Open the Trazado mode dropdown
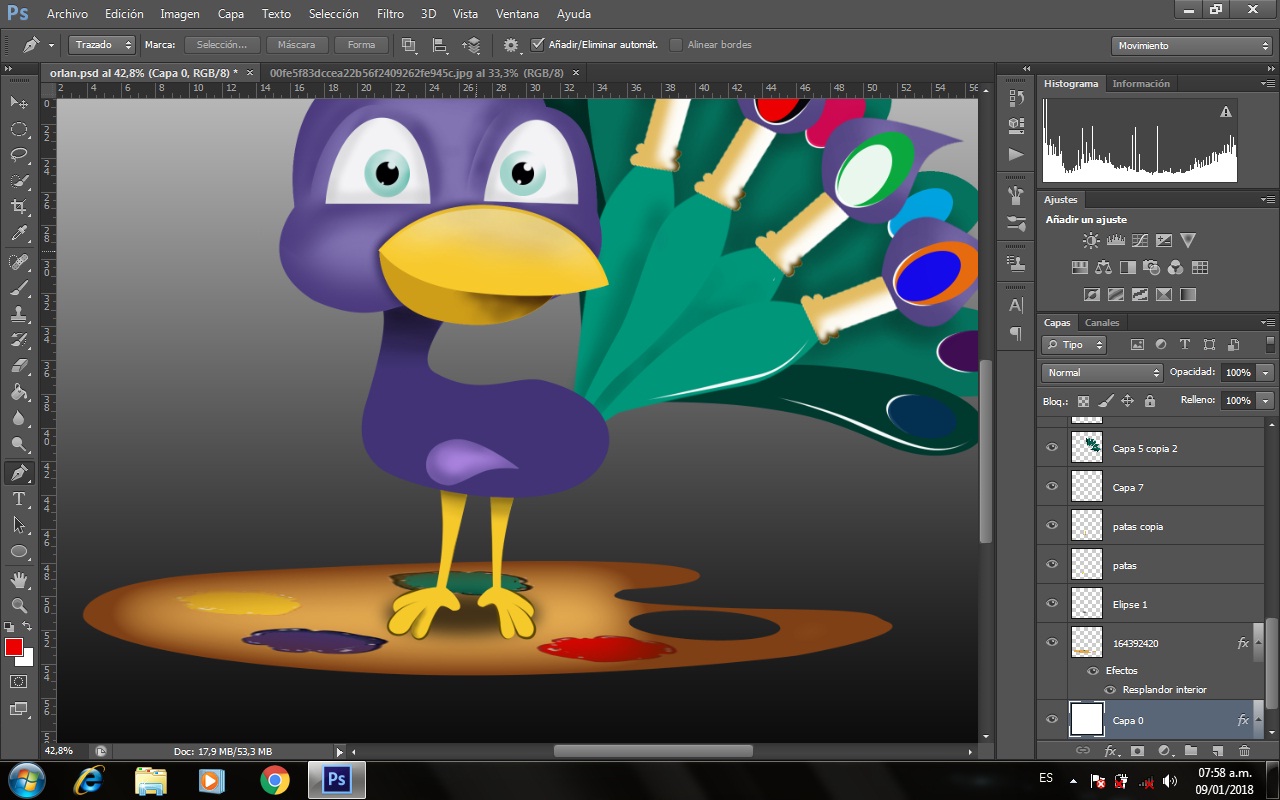 pos(102,45)
